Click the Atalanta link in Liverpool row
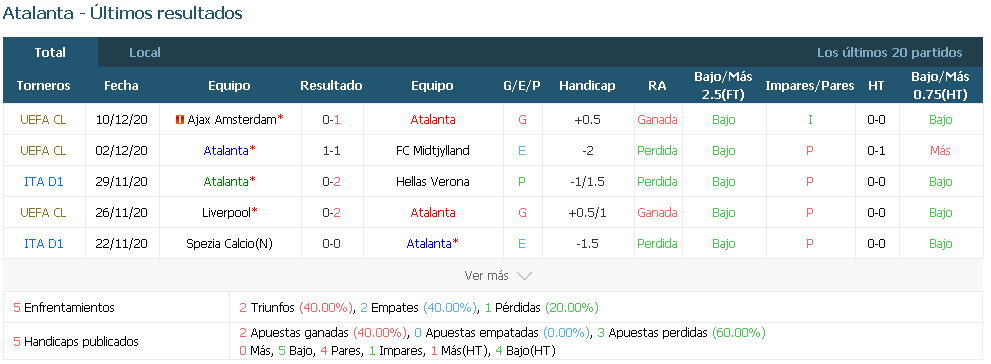Viewport: 991px width, 364px height. click(x=432, y=212)
